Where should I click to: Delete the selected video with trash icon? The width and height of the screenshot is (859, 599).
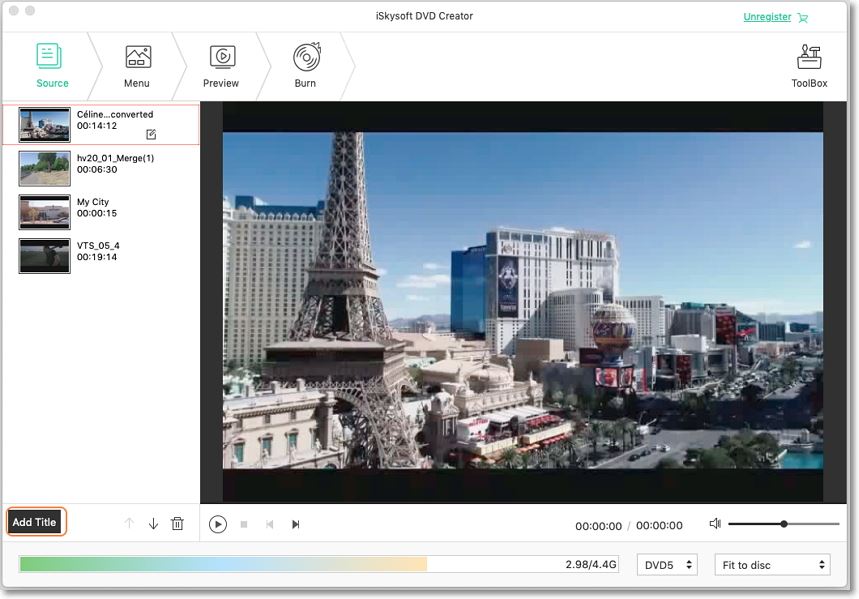point(177,522)
